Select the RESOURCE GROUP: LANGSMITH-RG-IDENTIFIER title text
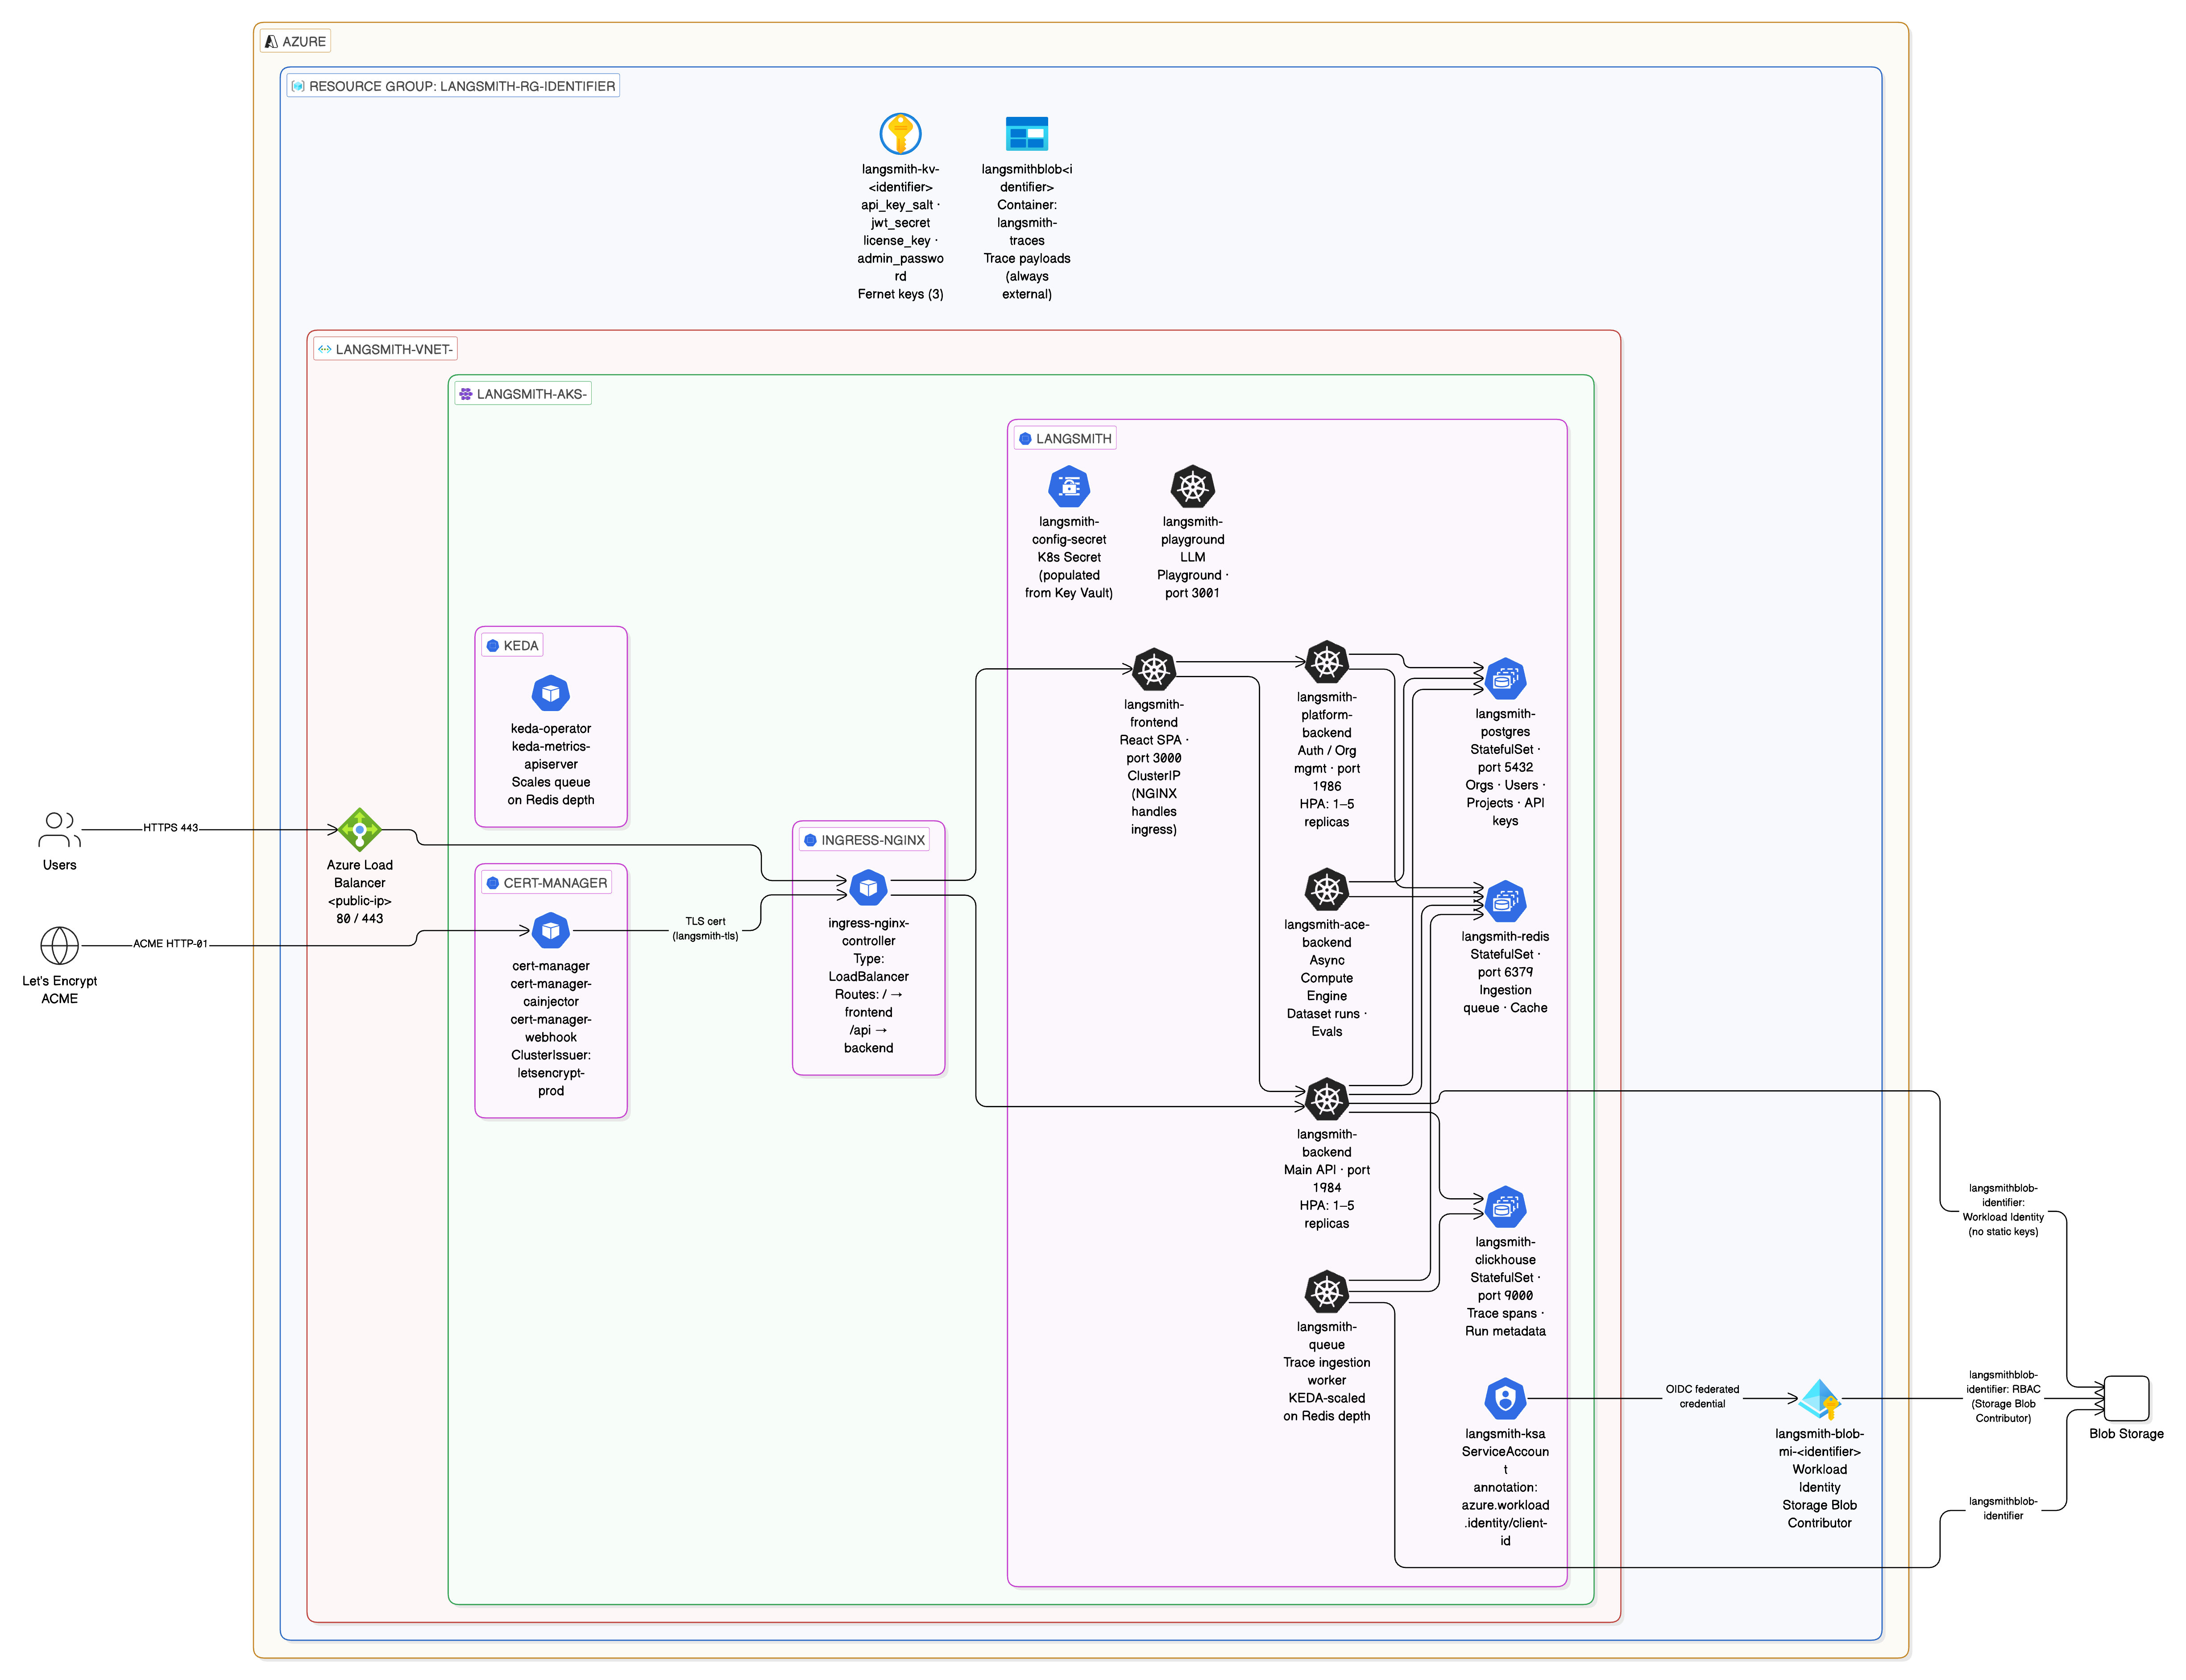Viewport: 2186px width, 1680px height. tap(462, 86)
